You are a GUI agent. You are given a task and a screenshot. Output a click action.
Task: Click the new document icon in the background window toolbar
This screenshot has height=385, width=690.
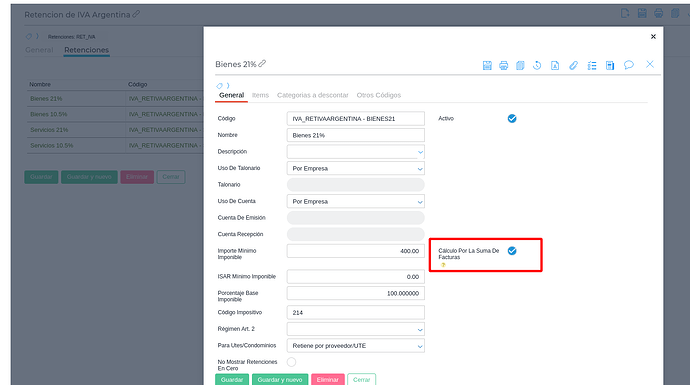tap(625, 13)
